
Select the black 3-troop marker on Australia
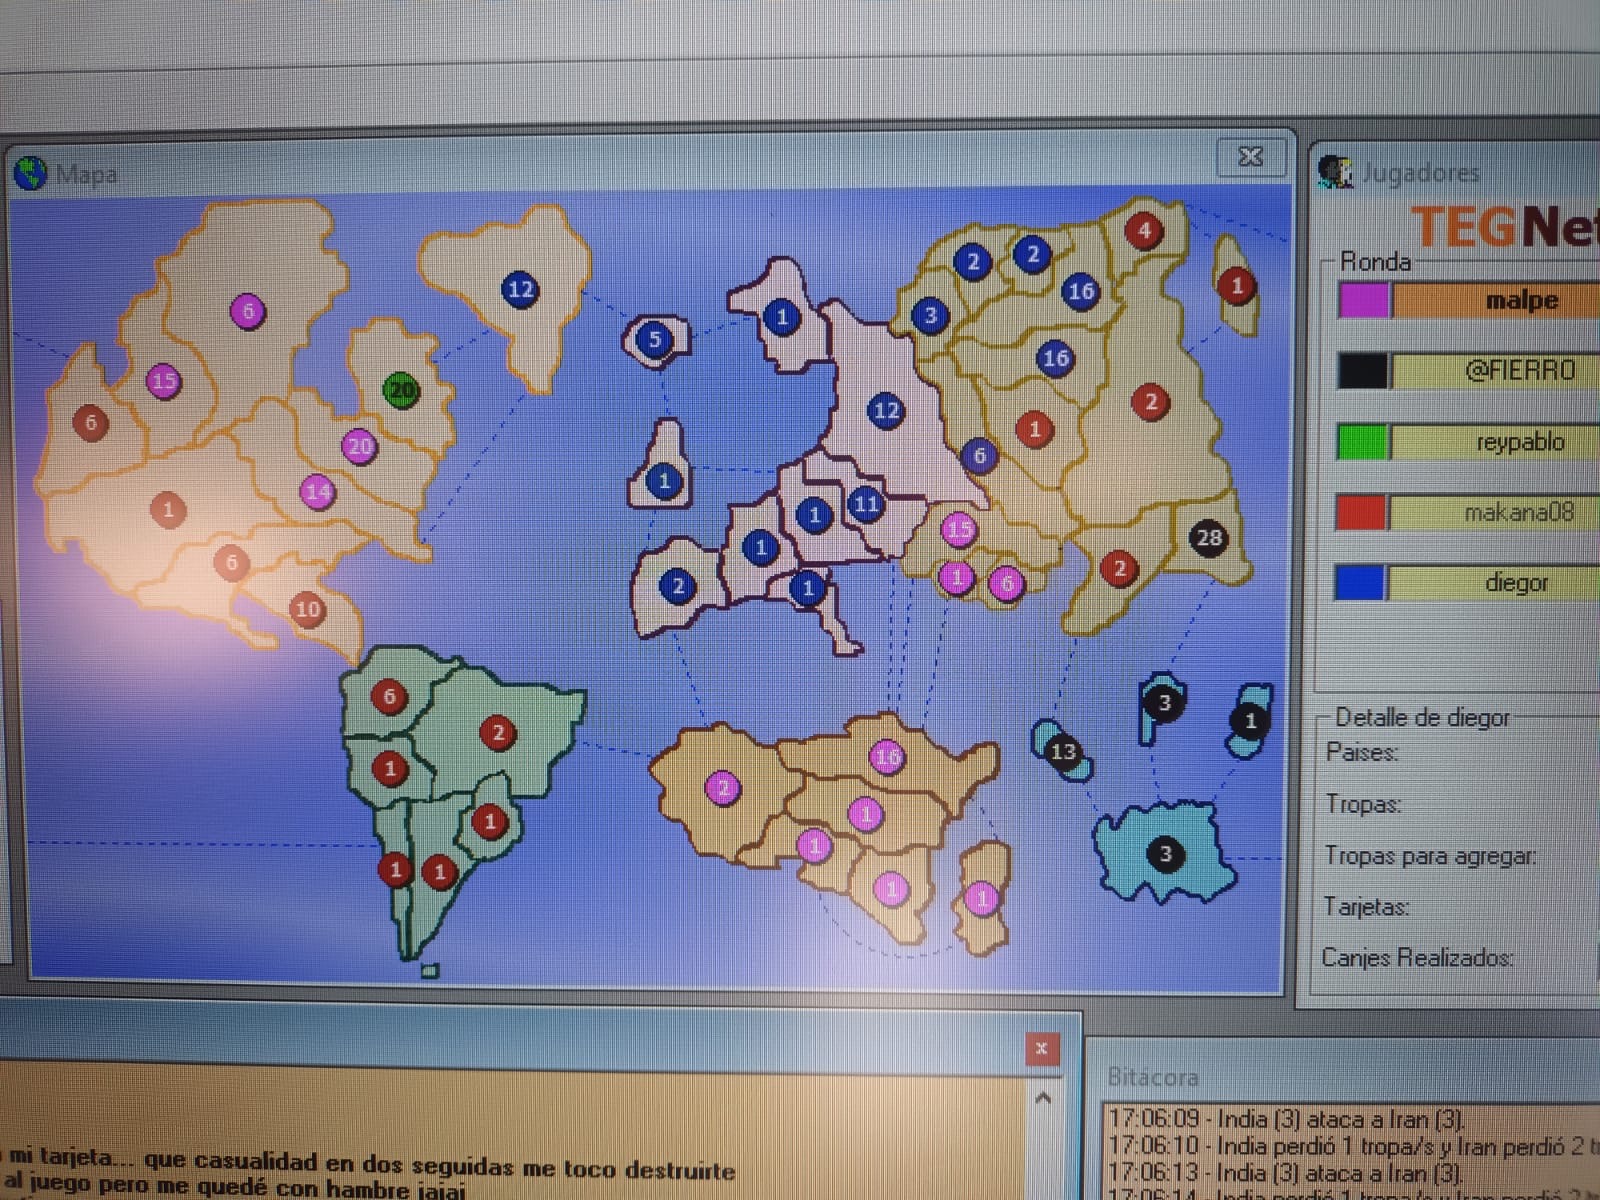[1164, 854]
